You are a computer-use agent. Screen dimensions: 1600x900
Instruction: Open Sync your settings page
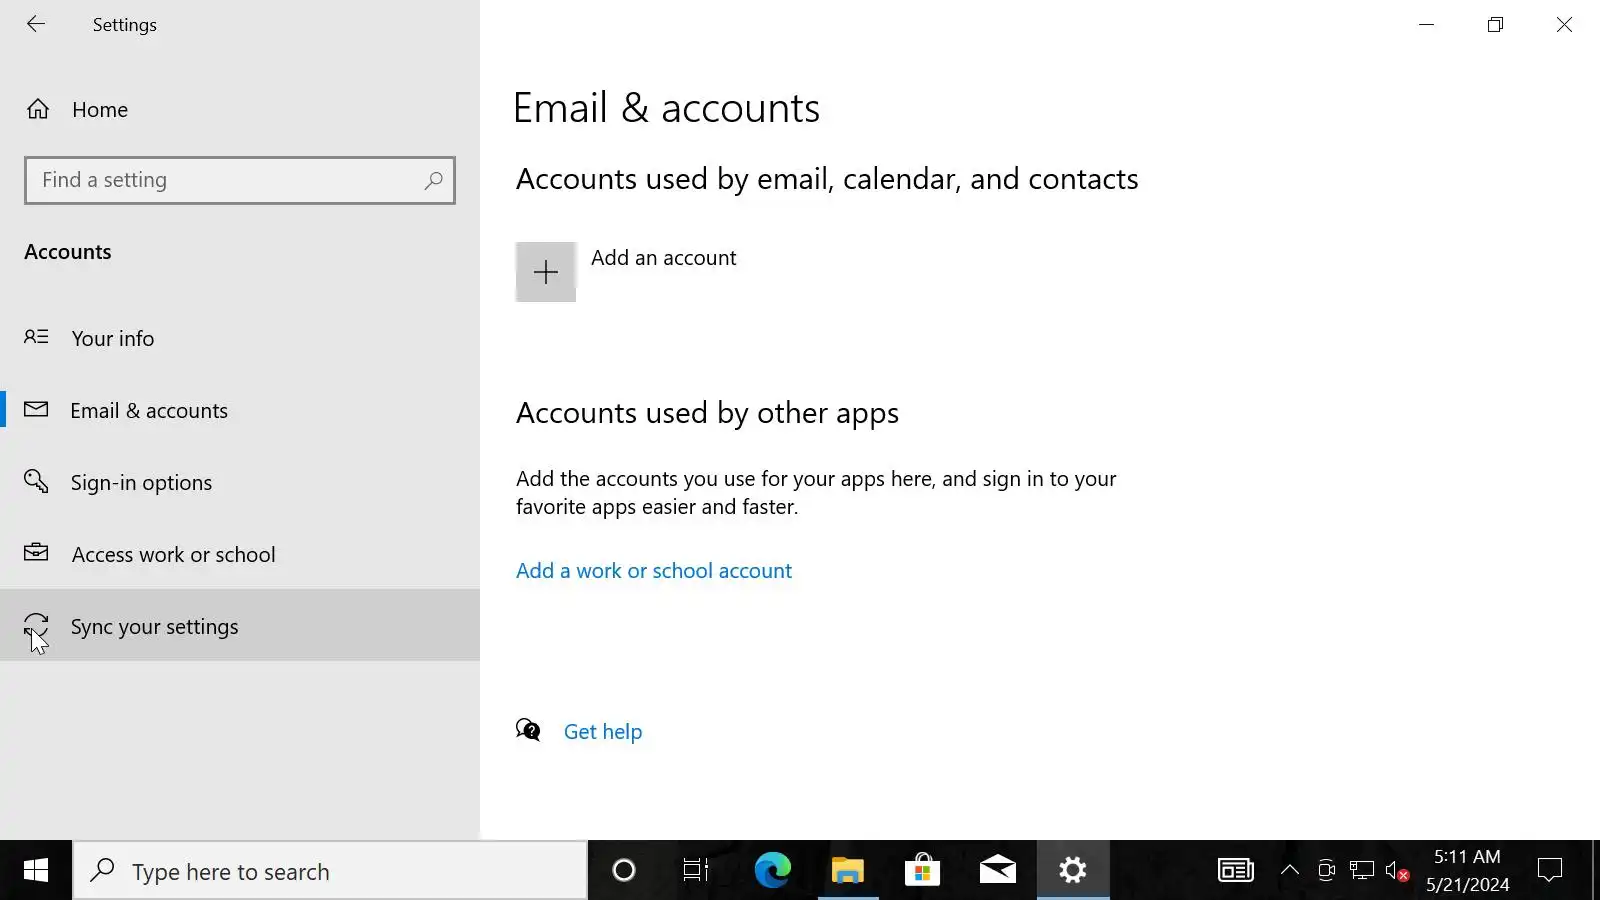[x=240, y=626]
